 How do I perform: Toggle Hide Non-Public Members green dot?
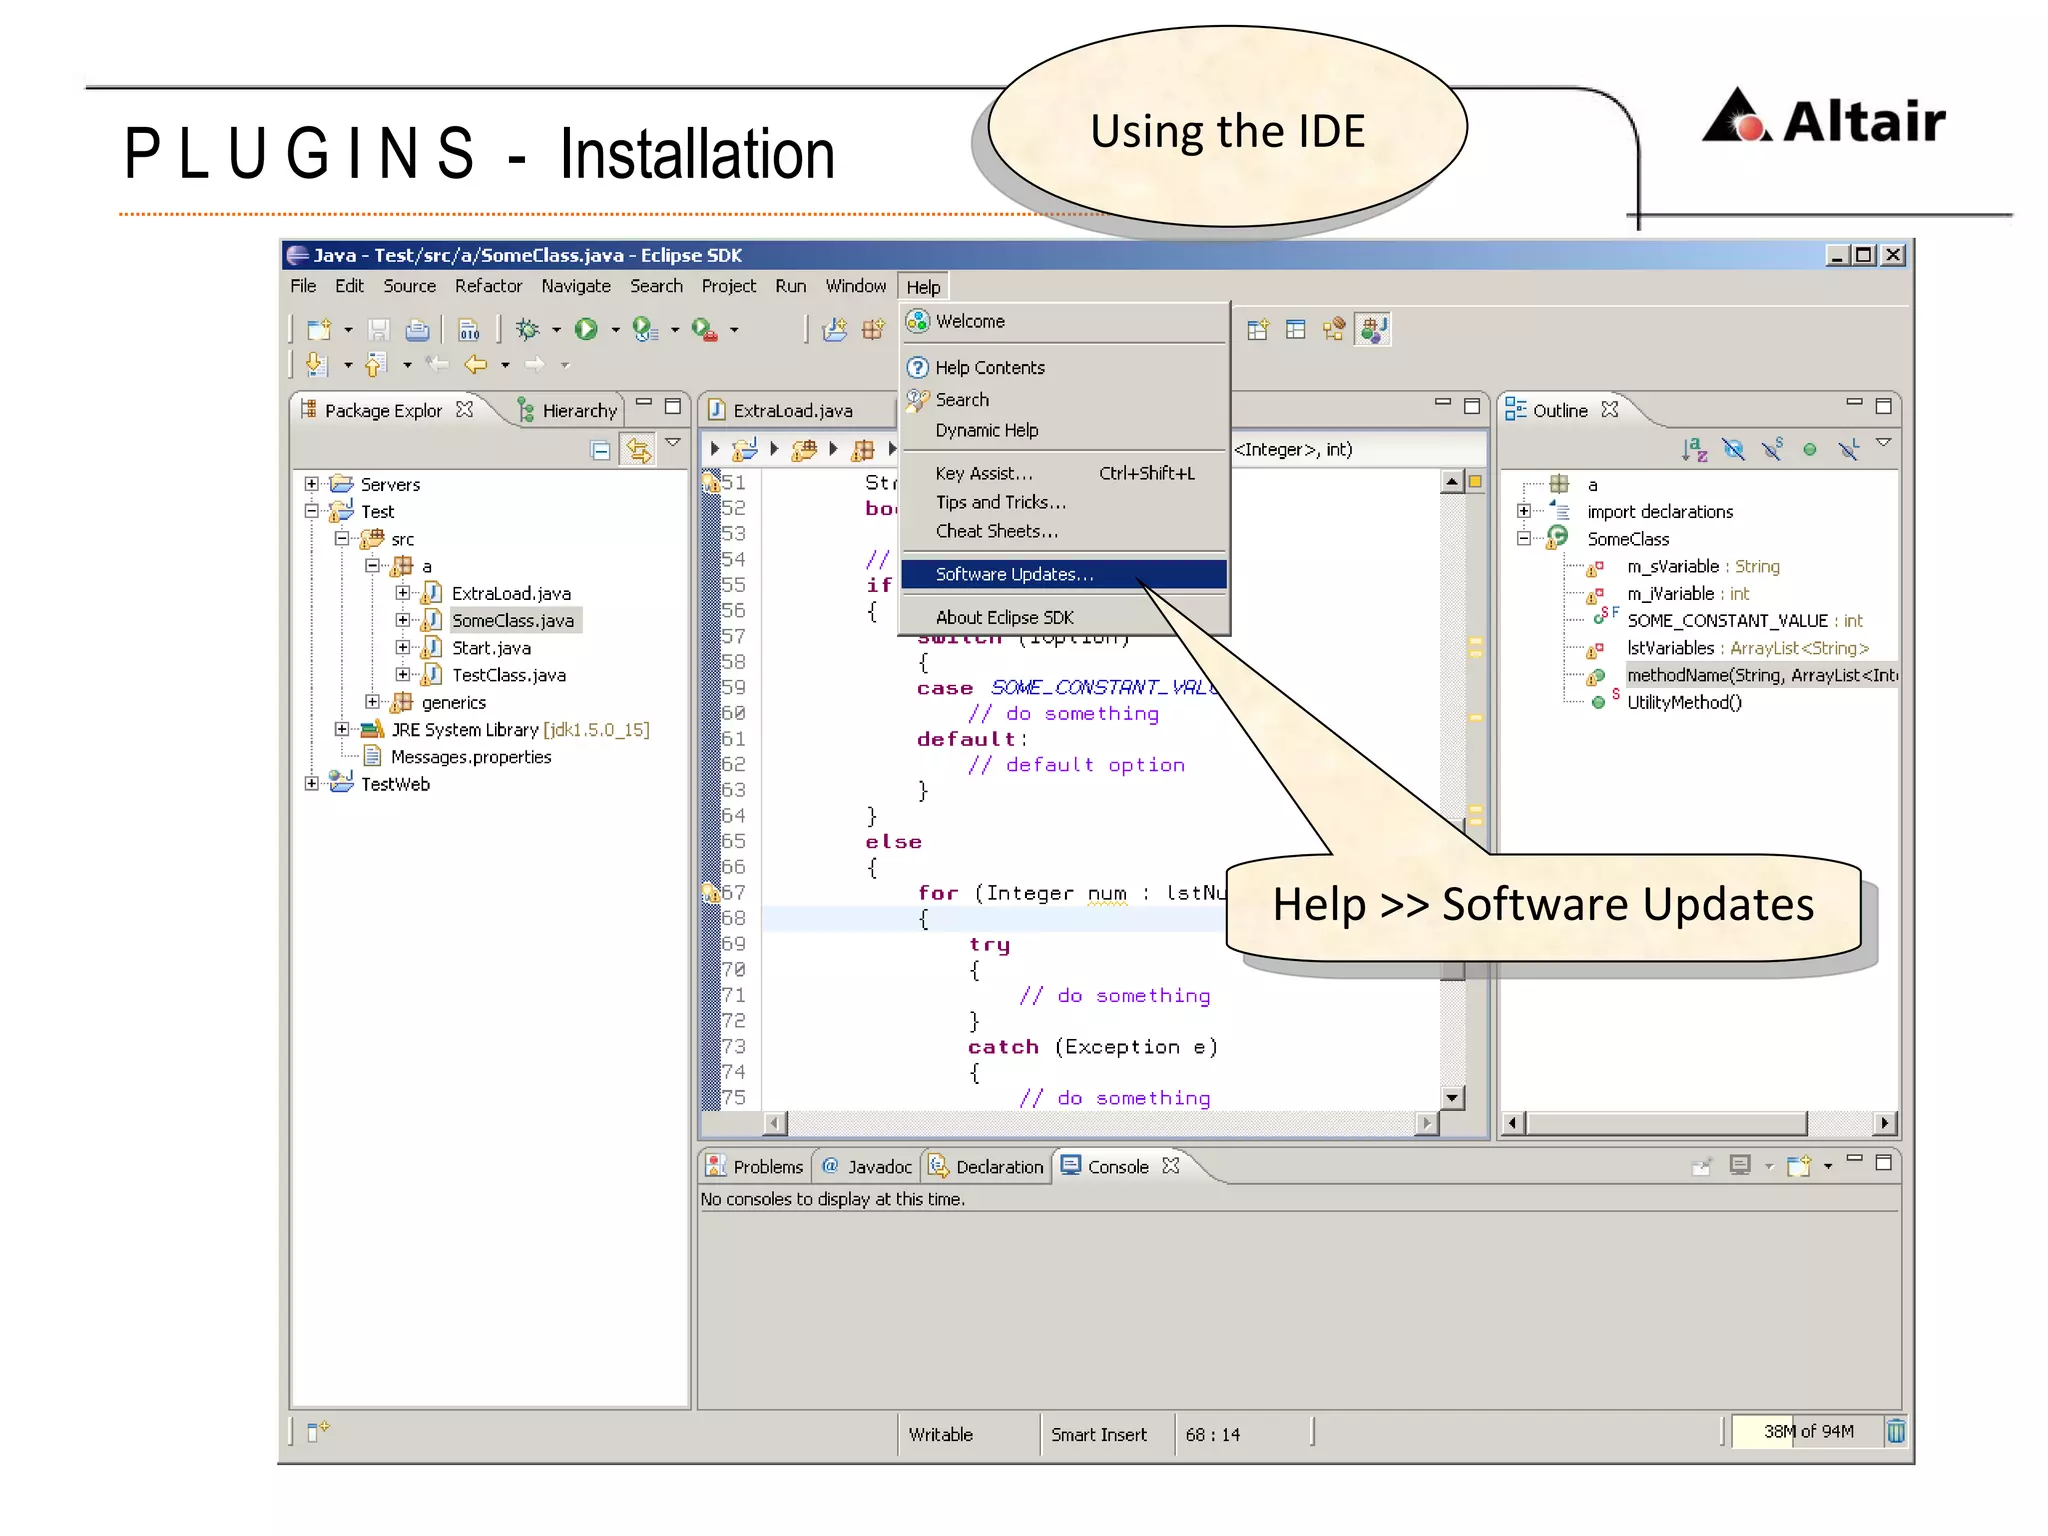tap(1810, 450)
